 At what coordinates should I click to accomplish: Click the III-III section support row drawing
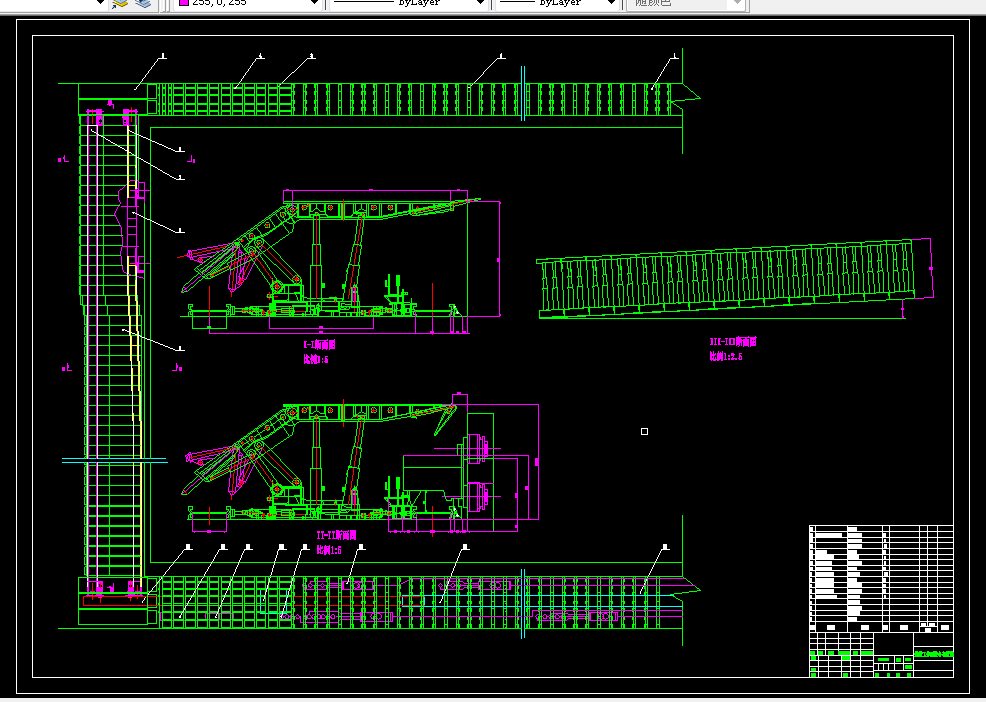(x=734, y=278)
